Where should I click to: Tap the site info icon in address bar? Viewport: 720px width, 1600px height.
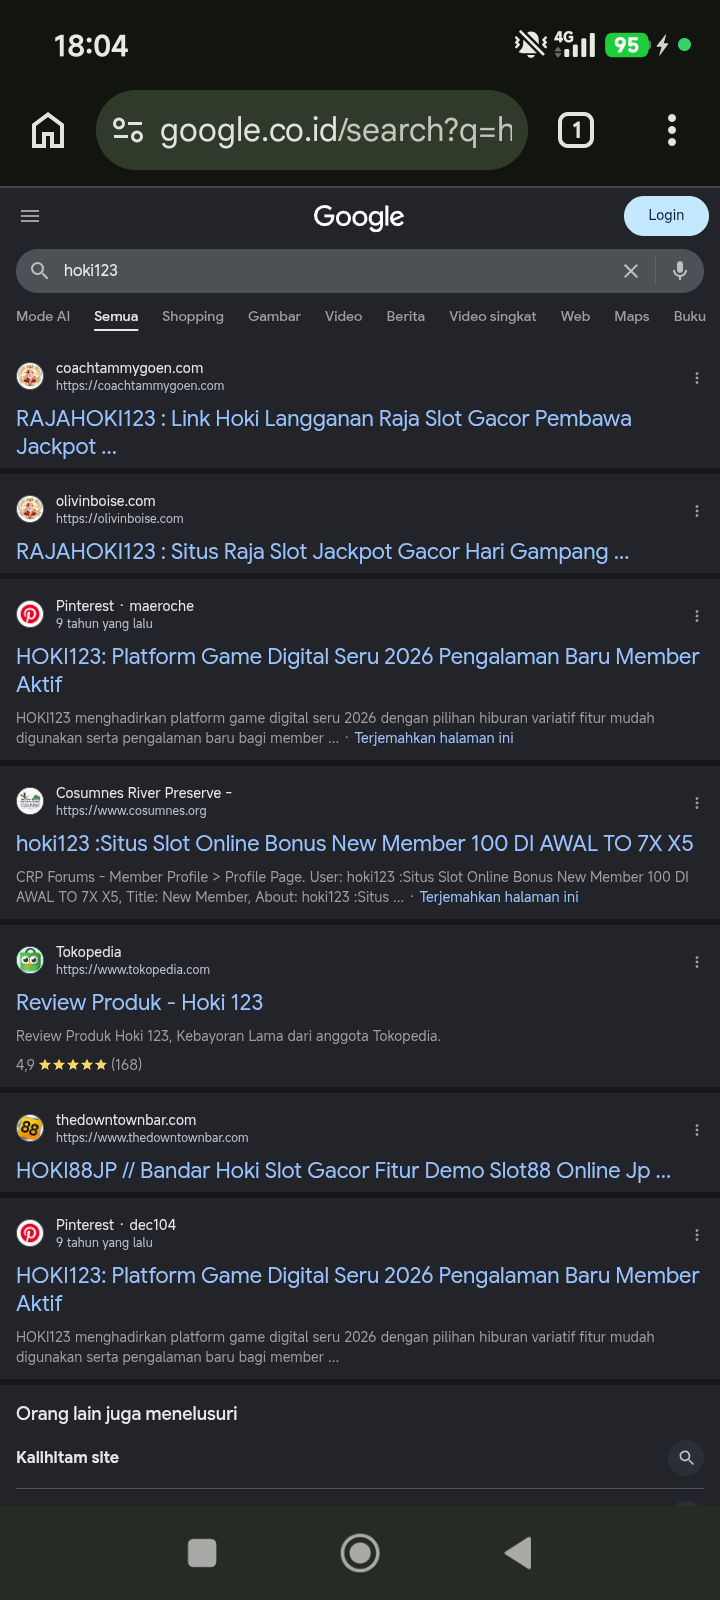coord(128,130)
